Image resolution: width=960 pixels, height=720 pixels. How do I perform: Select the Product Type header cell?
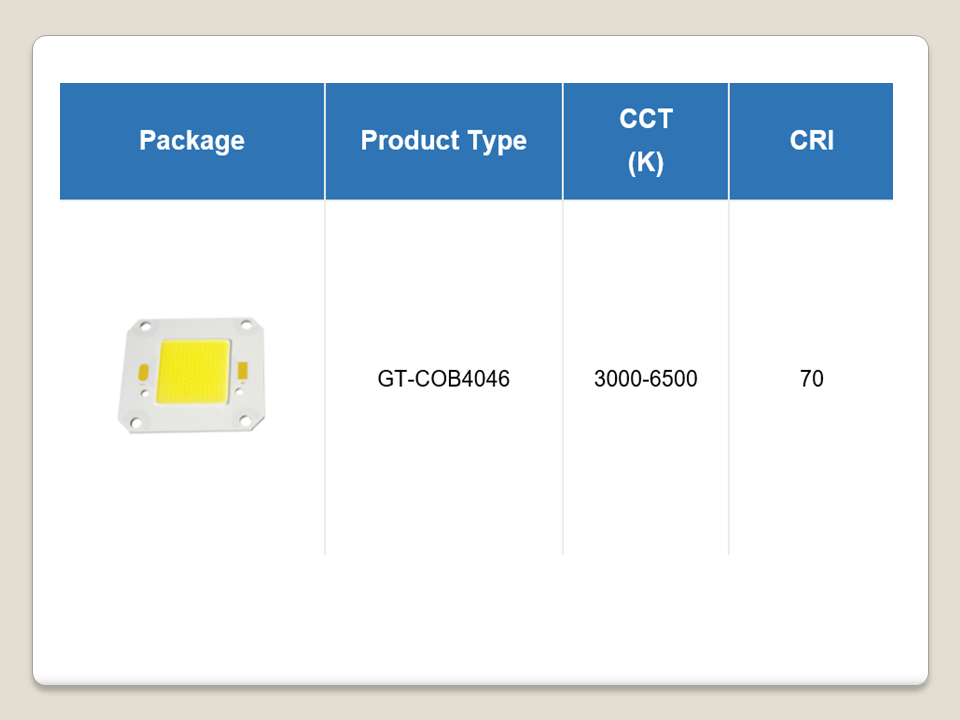[x=443, y=141]
